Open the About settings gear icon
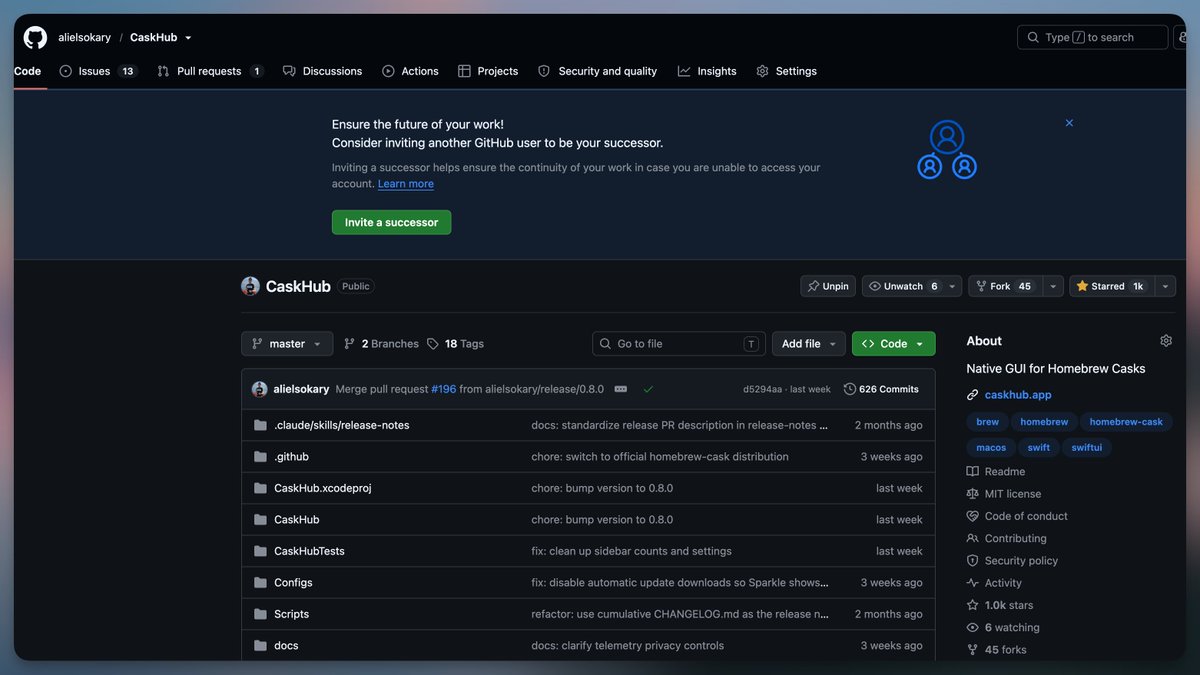This screenshot has width=1200, height=675. pyautogui.click(x=1166, y=341)
